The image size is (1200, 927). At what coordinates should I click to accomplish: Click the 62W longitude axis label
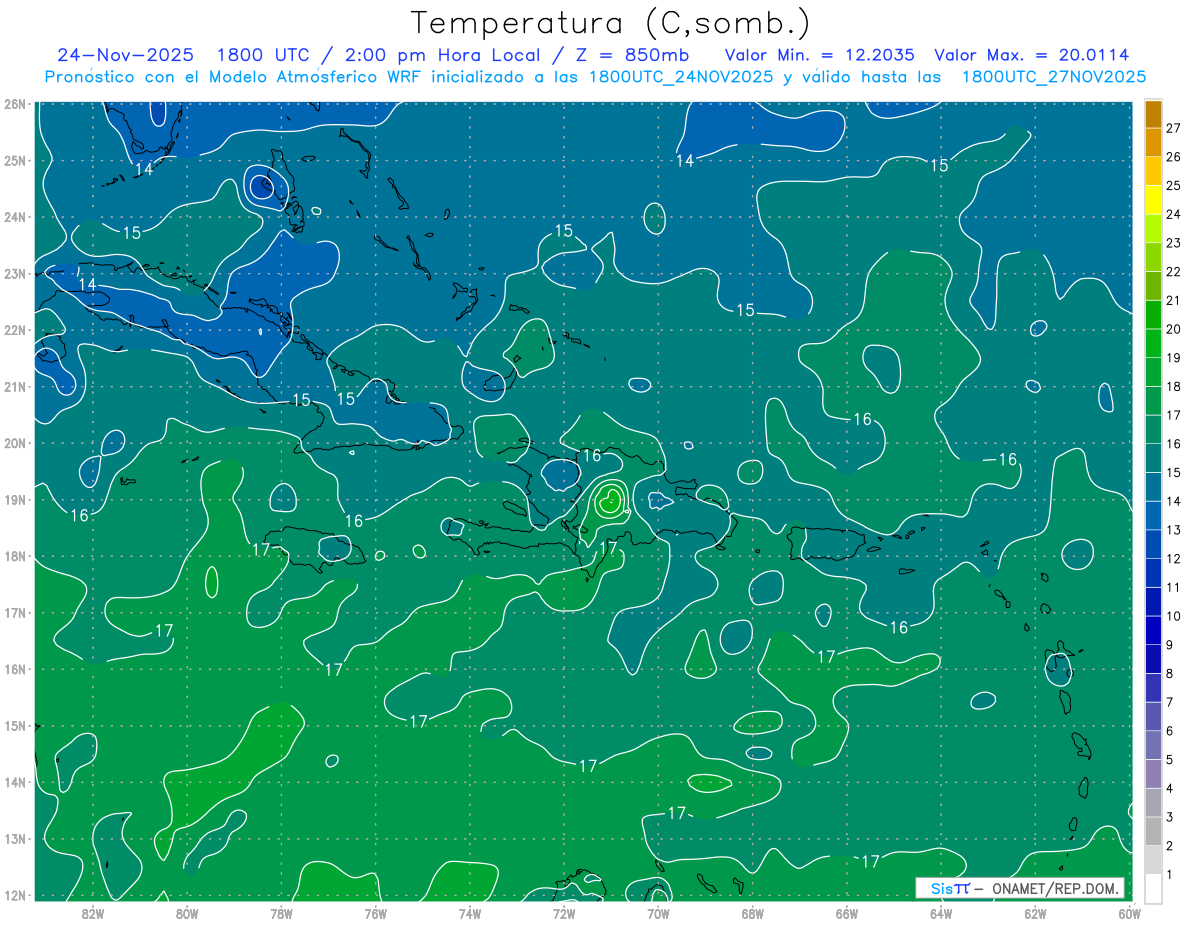pos(1035,913)
